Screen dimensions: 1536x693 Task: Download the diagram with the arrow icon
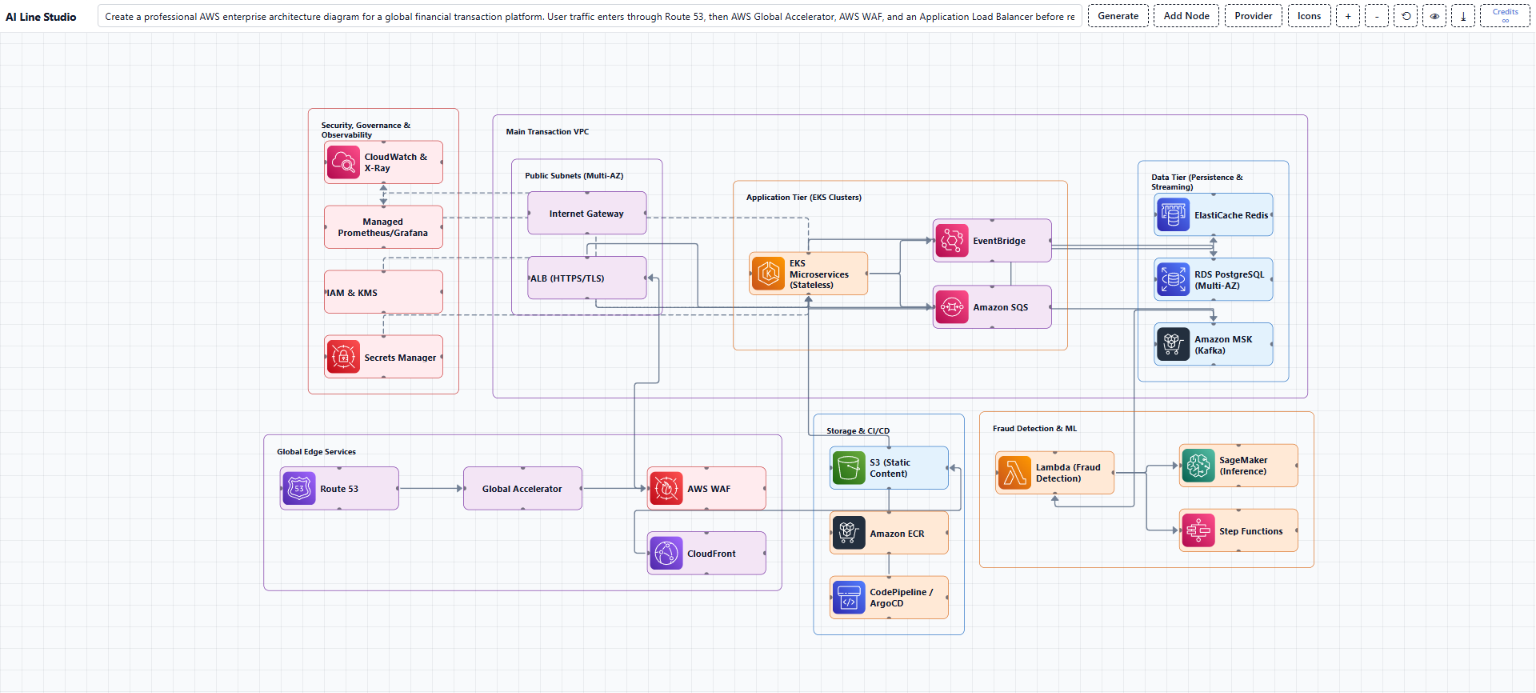coord(1464,16)
